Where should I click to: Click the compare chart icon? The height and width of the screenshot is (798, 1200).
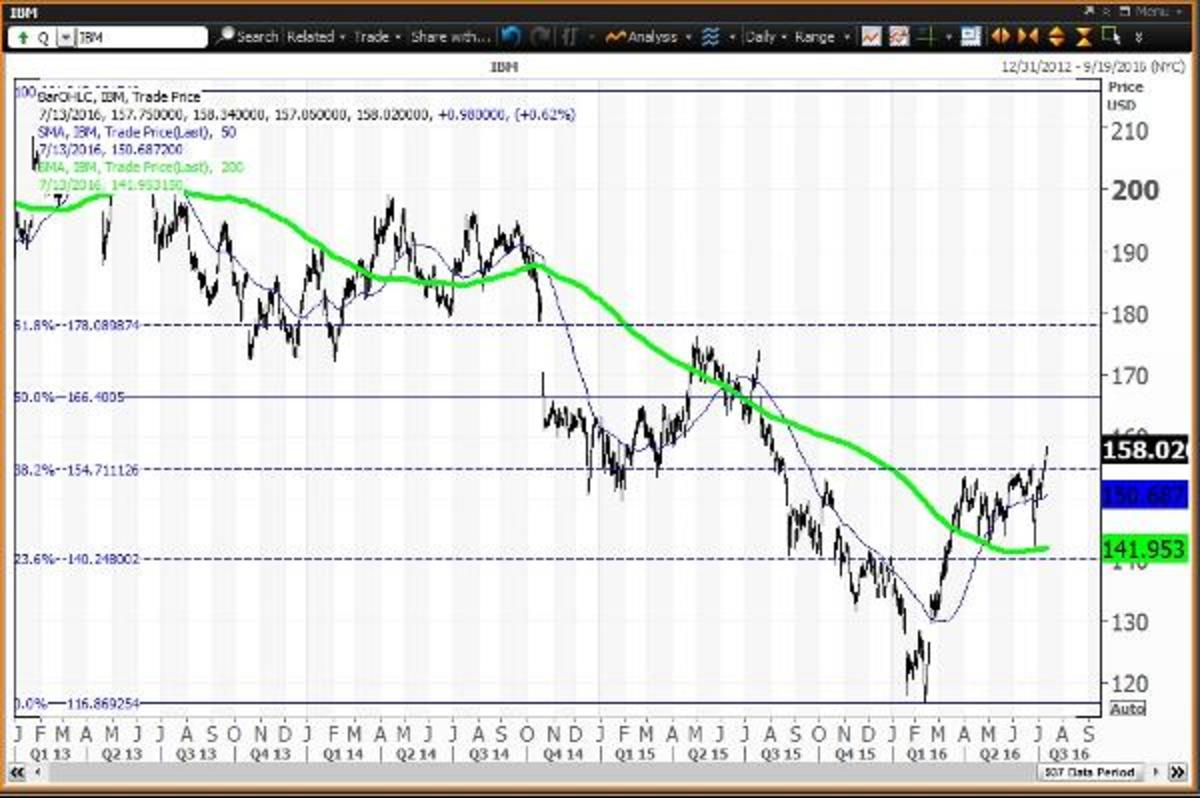coord(899,37)
